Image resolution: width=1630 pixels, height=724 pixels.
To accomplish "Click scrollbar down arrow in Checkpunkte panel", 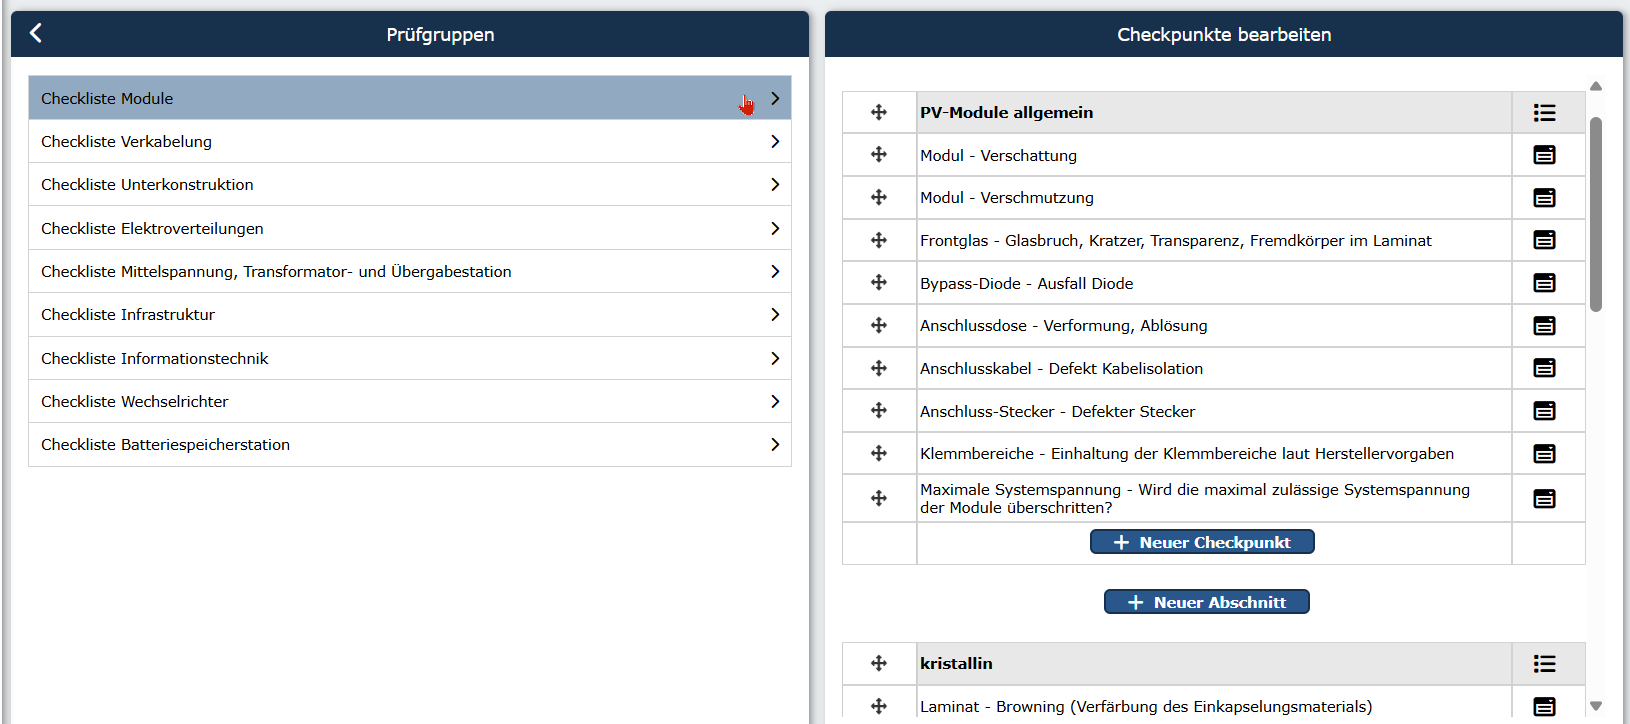I will point(1596,706).
